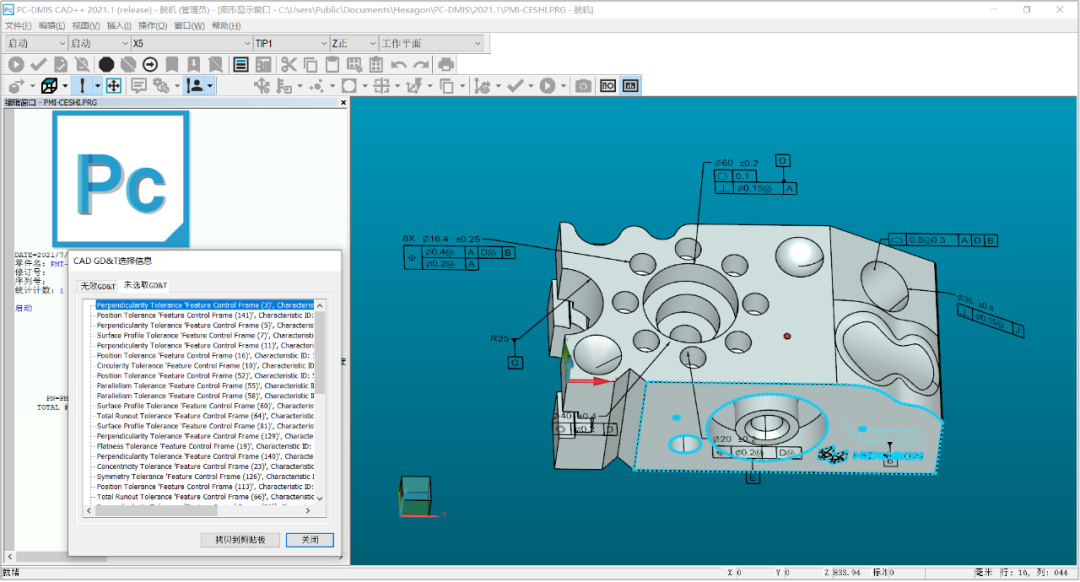Image resolution: width=1080 pixels, height=582 pixels.
Task: Select Parallelism Tolerance 'Feature Control Frame (55)' row
Action: tap(205, 386)
